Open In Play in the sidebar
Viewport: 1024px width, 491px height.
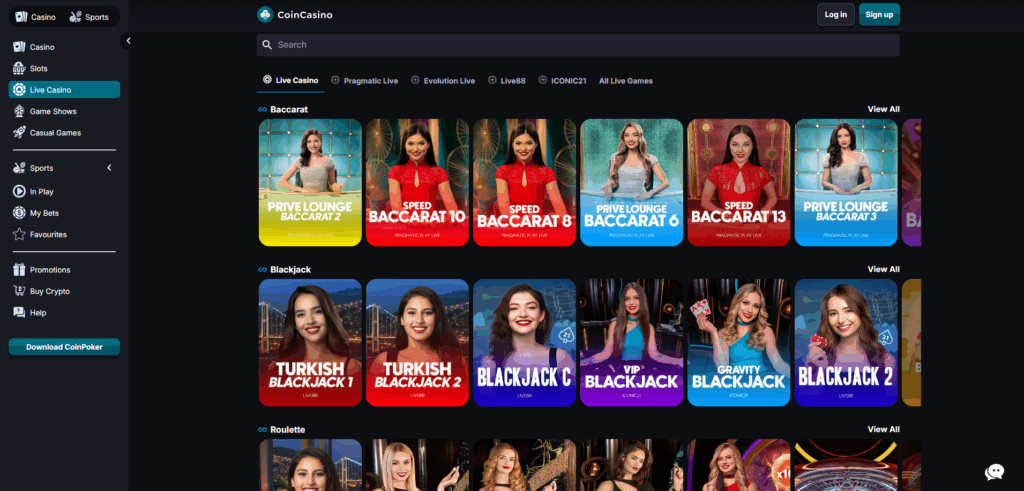[64, 192]
